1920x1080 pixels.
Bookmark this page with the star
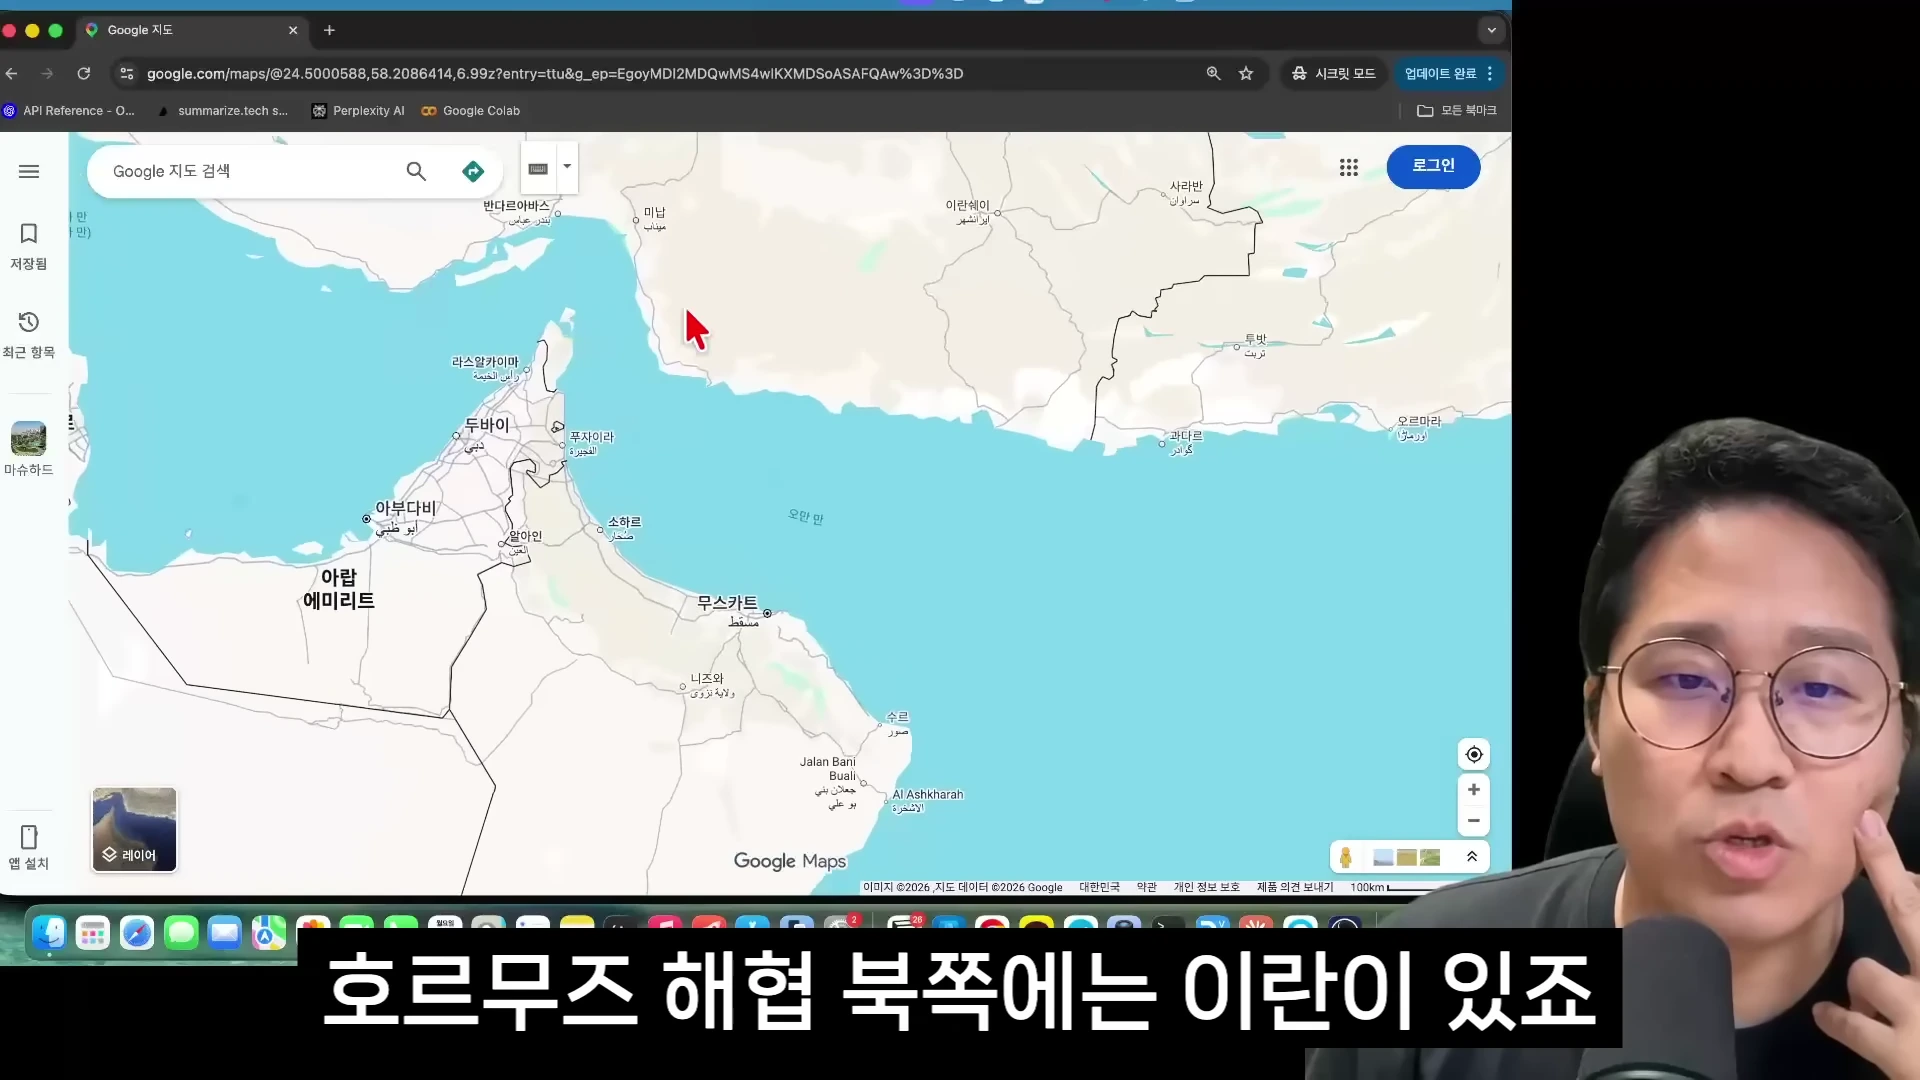(1246, 73)
